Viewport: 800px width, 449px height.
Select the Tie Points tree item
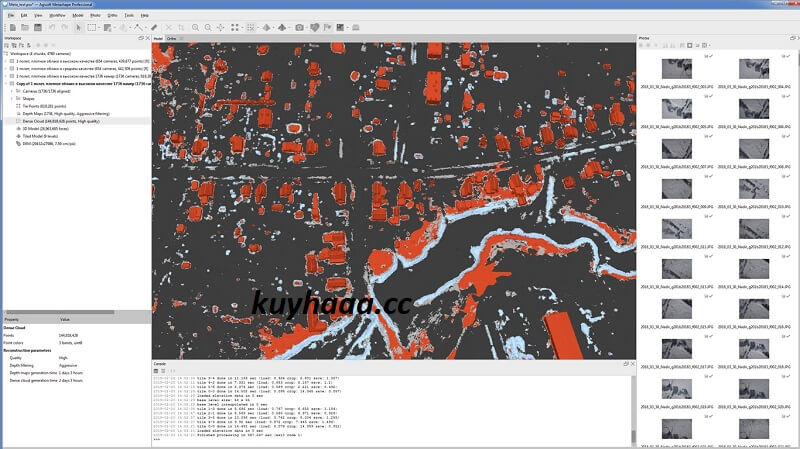(x=44, y=106)
